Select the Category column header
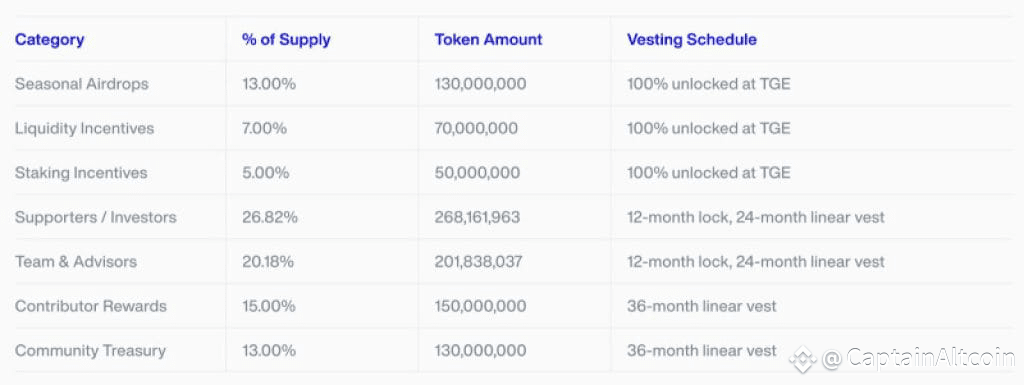Viewport: 1024px width, 385px height. (x=50, y=39)
